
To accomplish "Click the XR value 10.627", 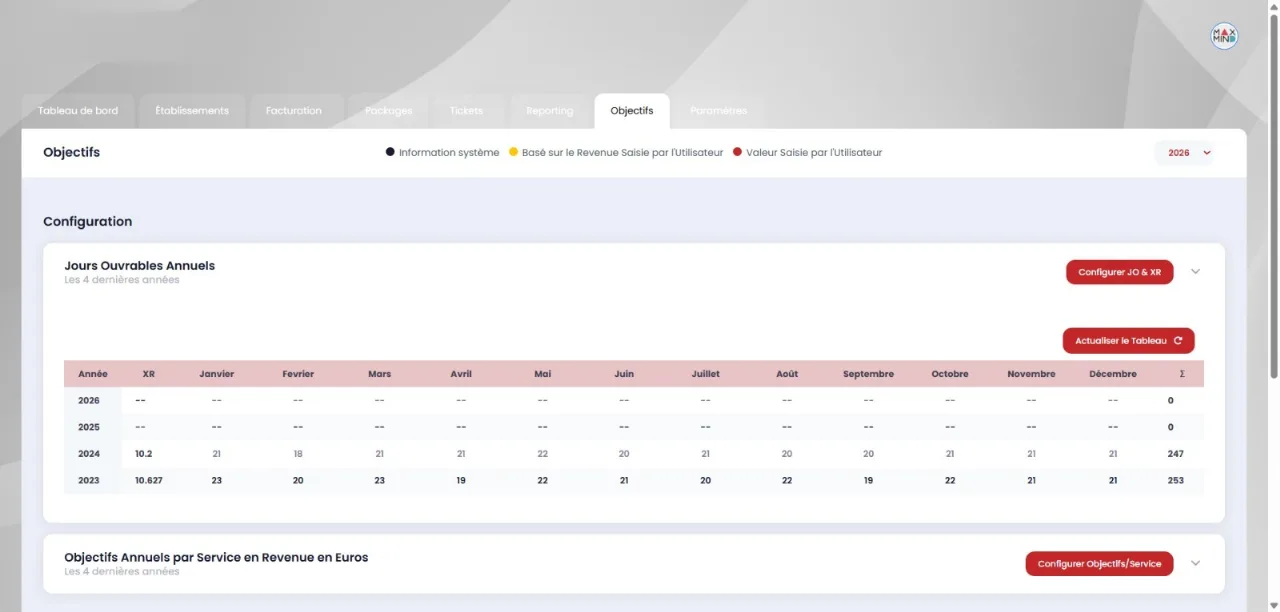I will [149, 480].
